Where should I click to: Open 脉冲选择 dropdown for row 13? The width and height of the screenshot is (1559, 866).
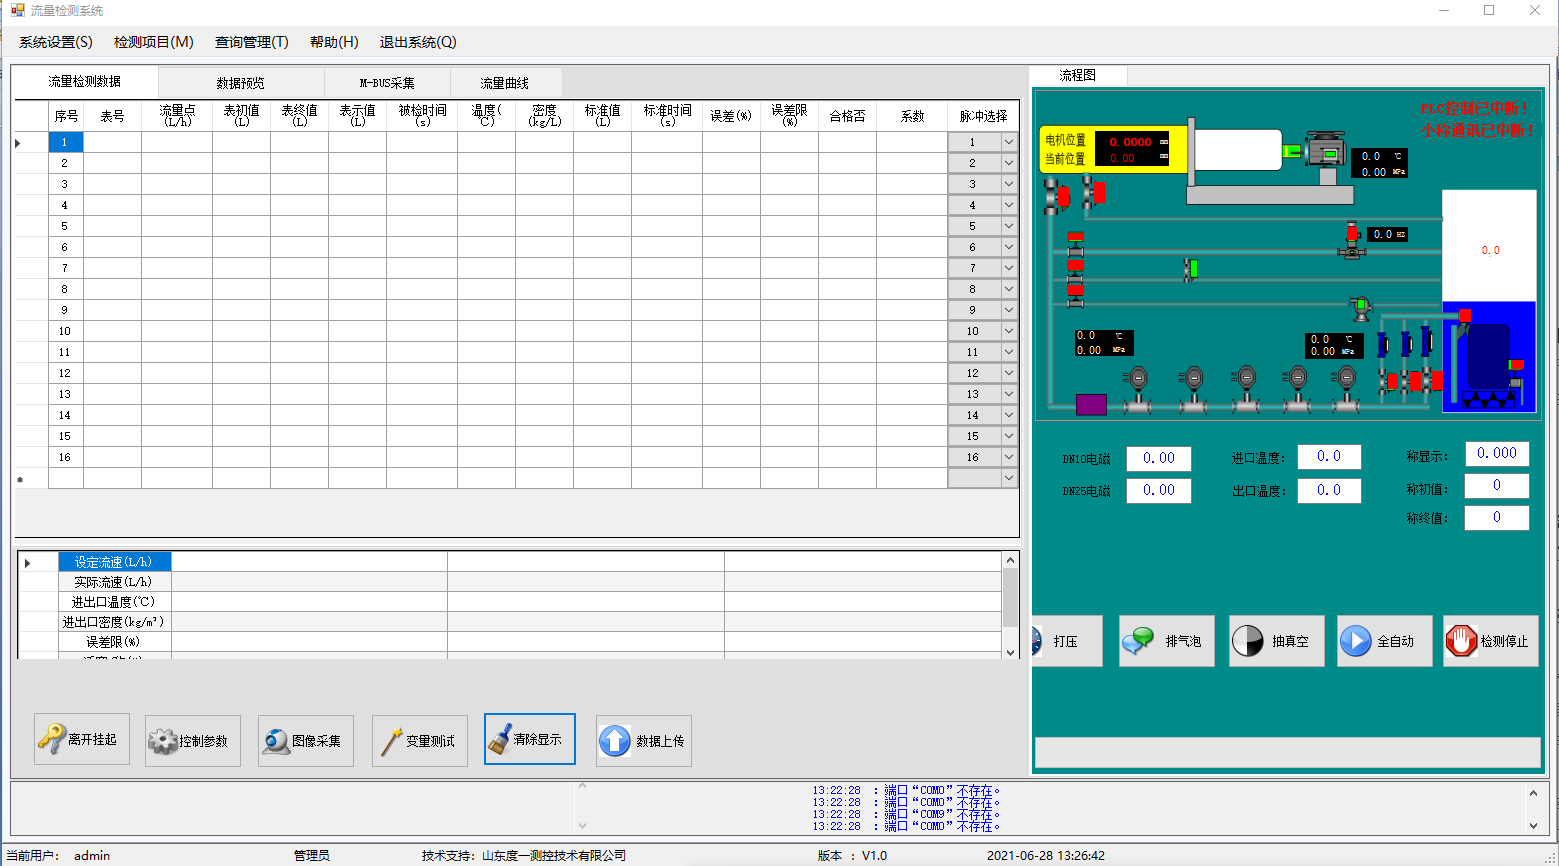[x=1009, y=394]
